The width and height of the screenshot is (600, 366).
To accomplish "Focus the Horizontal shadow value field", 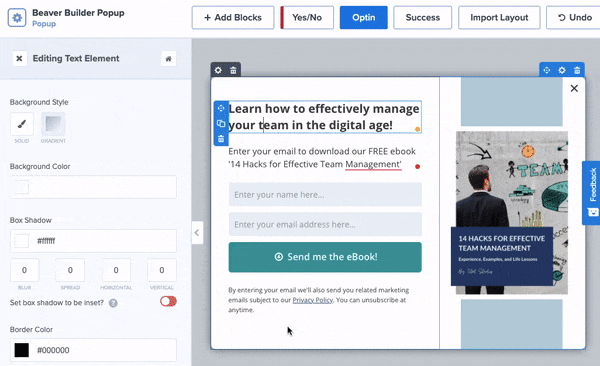I will click(x=116, y=270).
